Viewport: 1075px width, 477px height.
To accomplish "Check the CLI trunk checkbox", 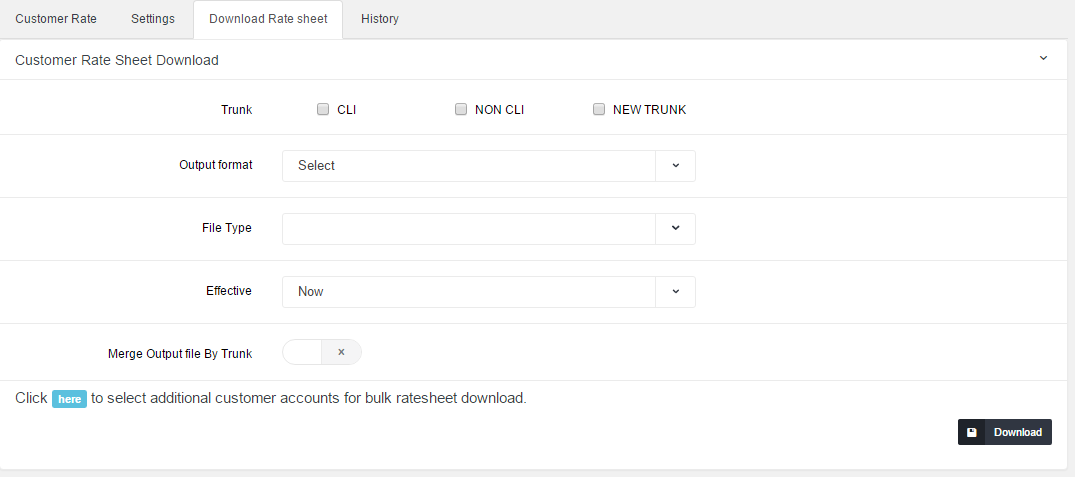I will [323, 110].
